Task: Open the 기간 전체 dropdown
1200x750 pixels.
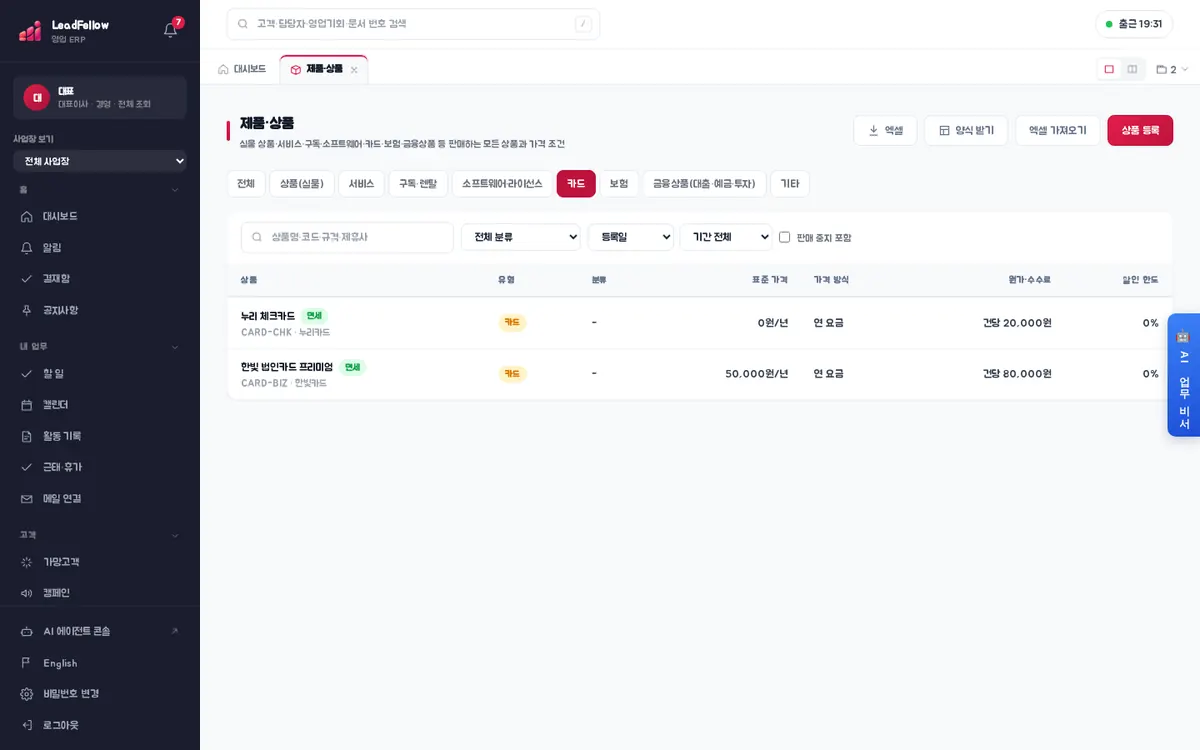Action: click(726, 237)
